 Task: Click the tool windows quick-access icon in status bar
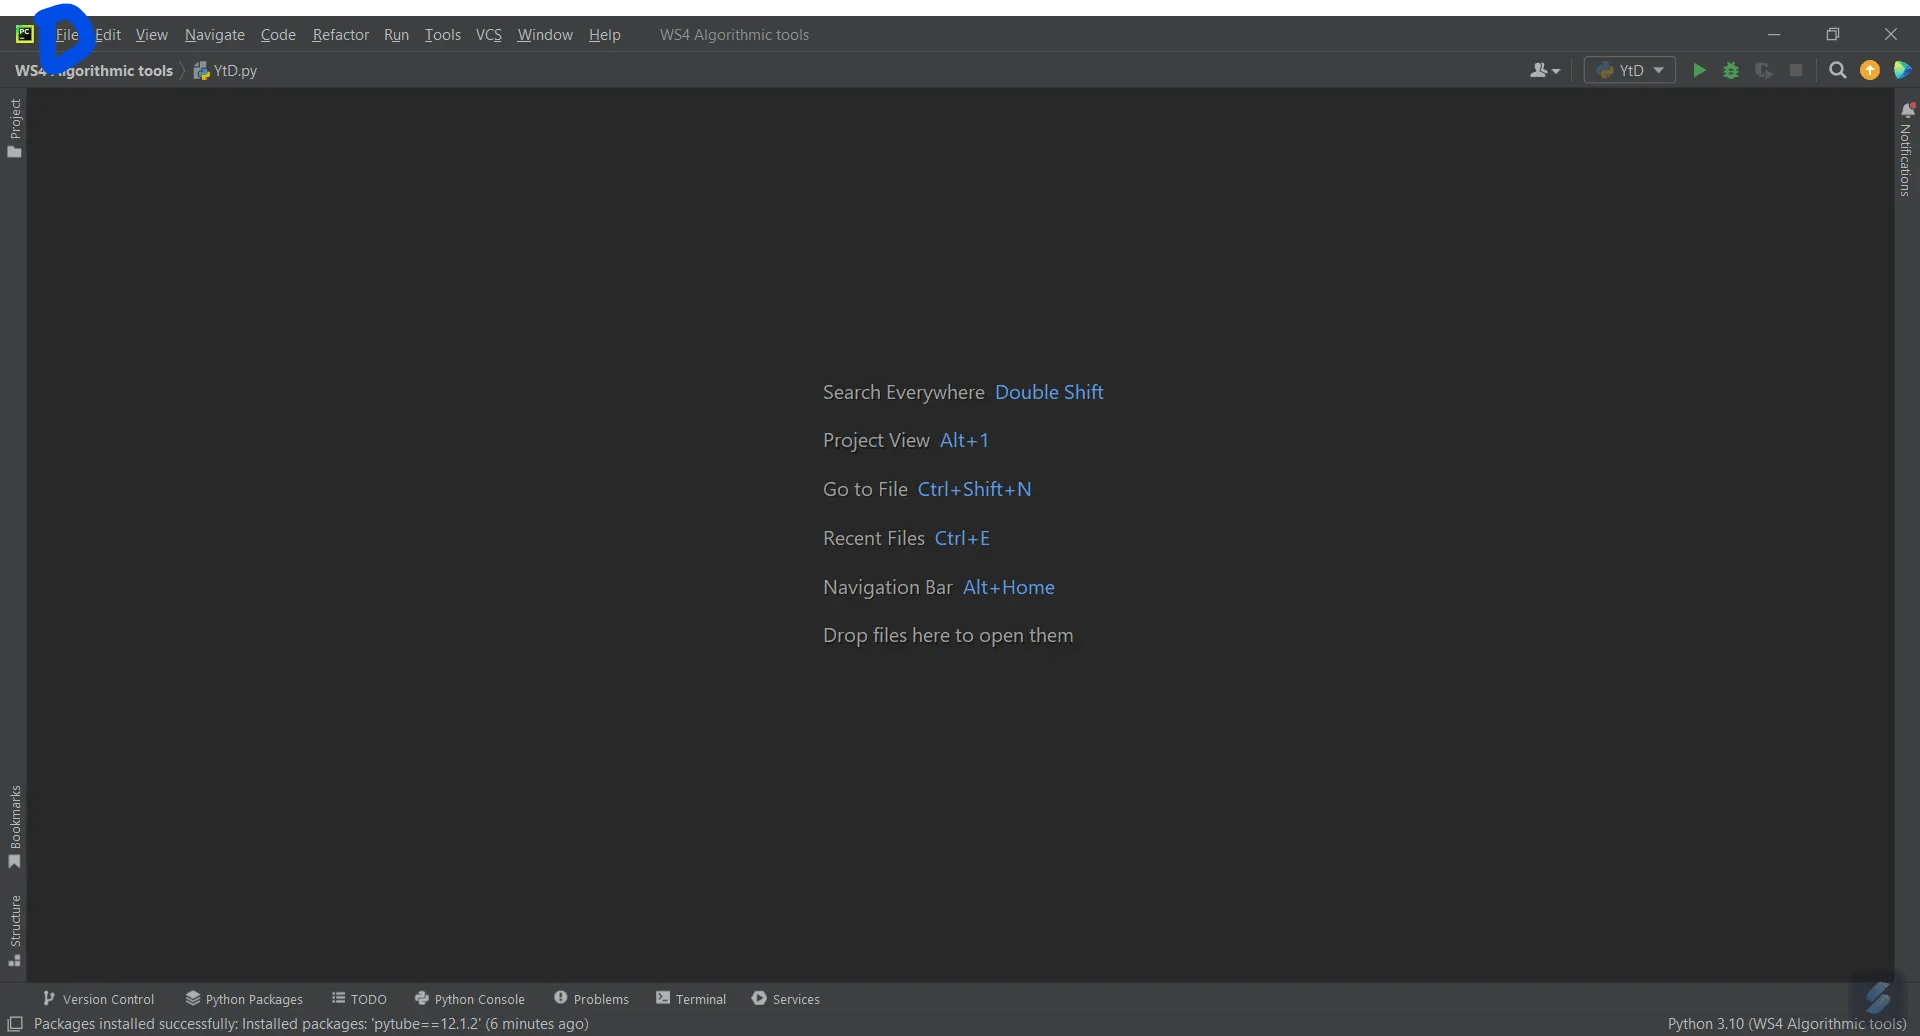pyautogui.click(x=15, y=1024)
